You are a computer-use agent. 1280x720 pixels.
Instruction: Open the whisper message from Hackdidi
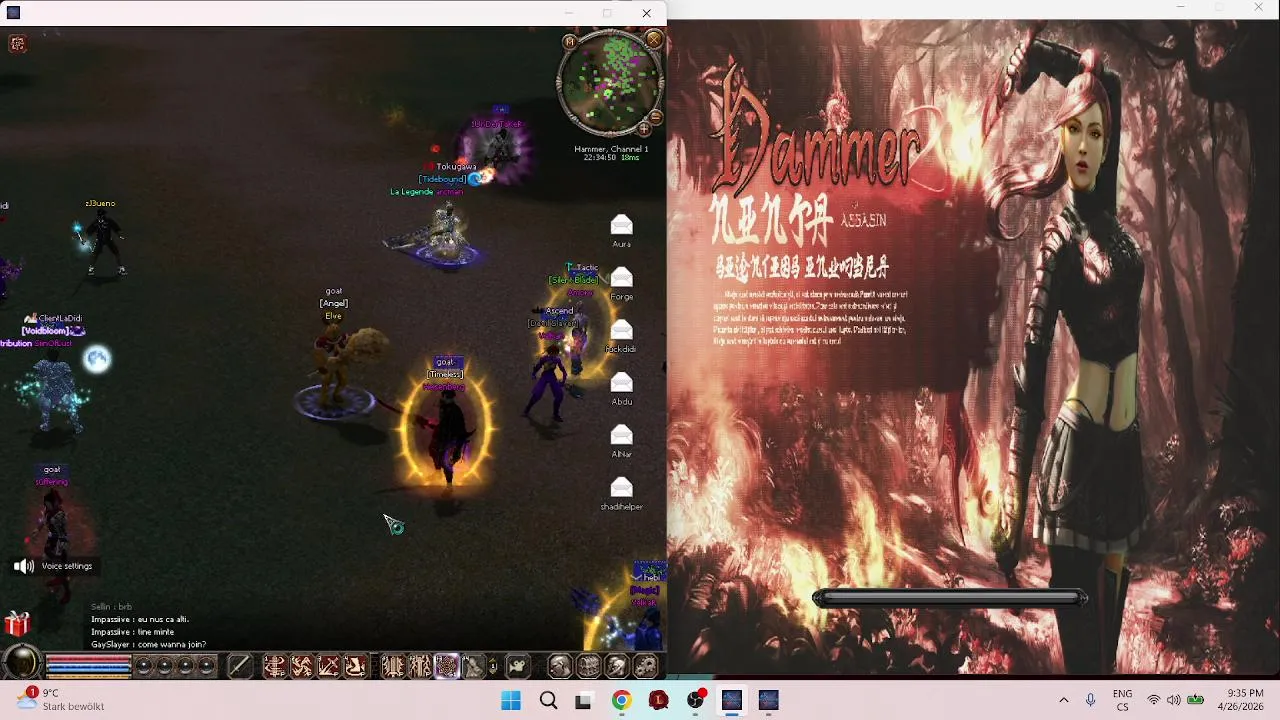point(621,329)
